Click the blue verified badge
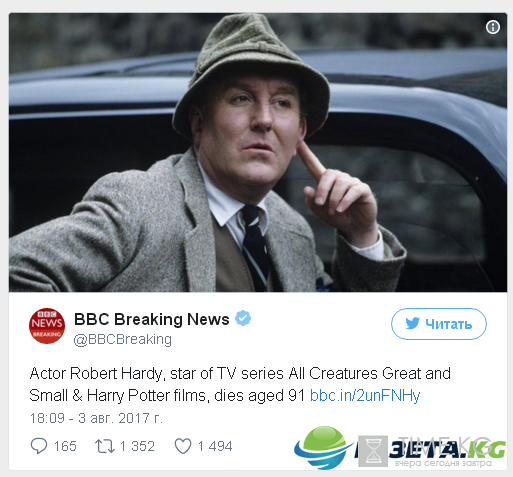513x477 pixels. [243, 318]
